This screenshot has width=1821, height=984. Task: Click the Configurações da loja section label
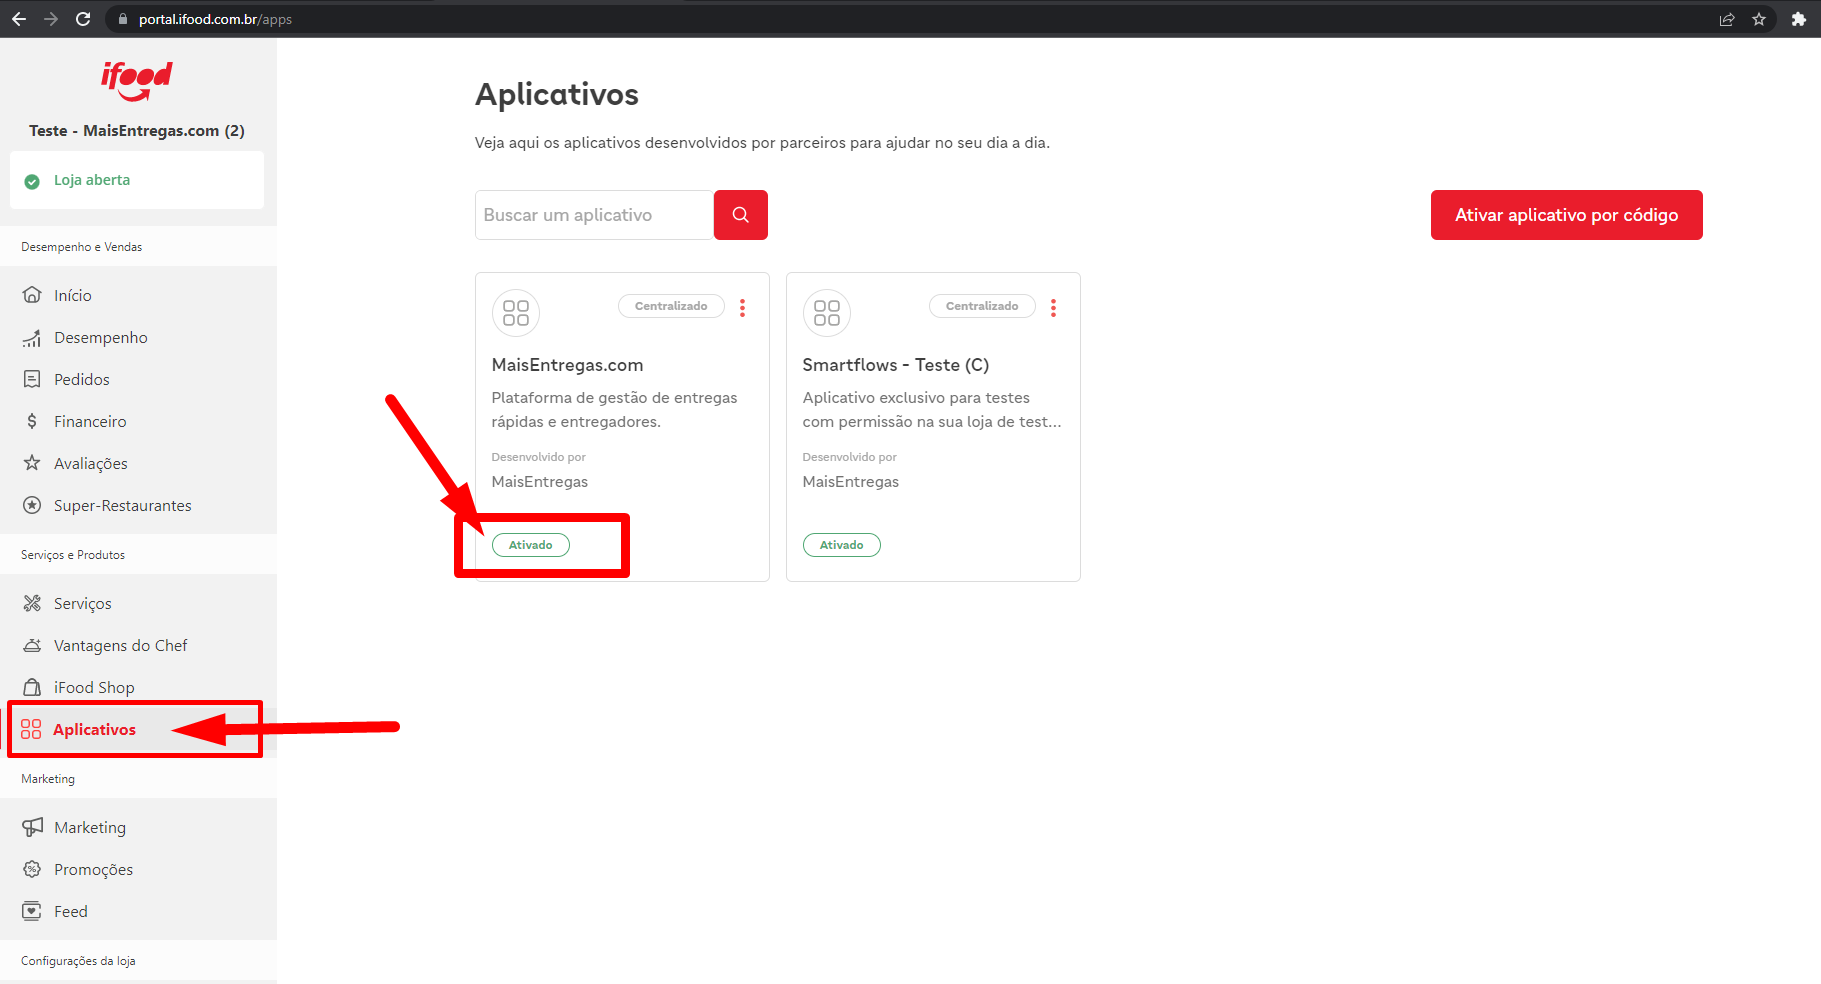[78, 961]
